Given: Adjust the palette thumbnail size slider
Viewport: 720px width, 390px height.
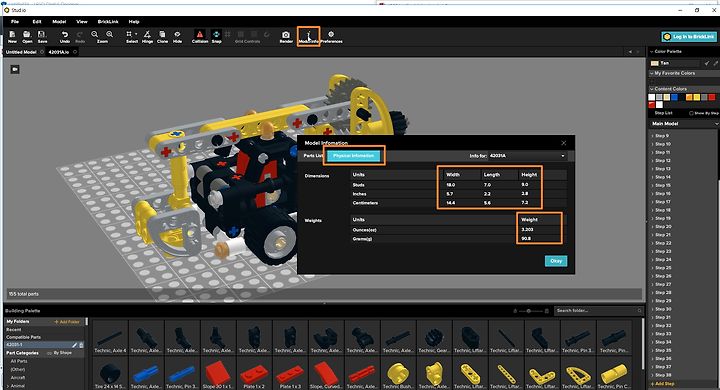Looking at the screenshot, I should pos(529,311).
